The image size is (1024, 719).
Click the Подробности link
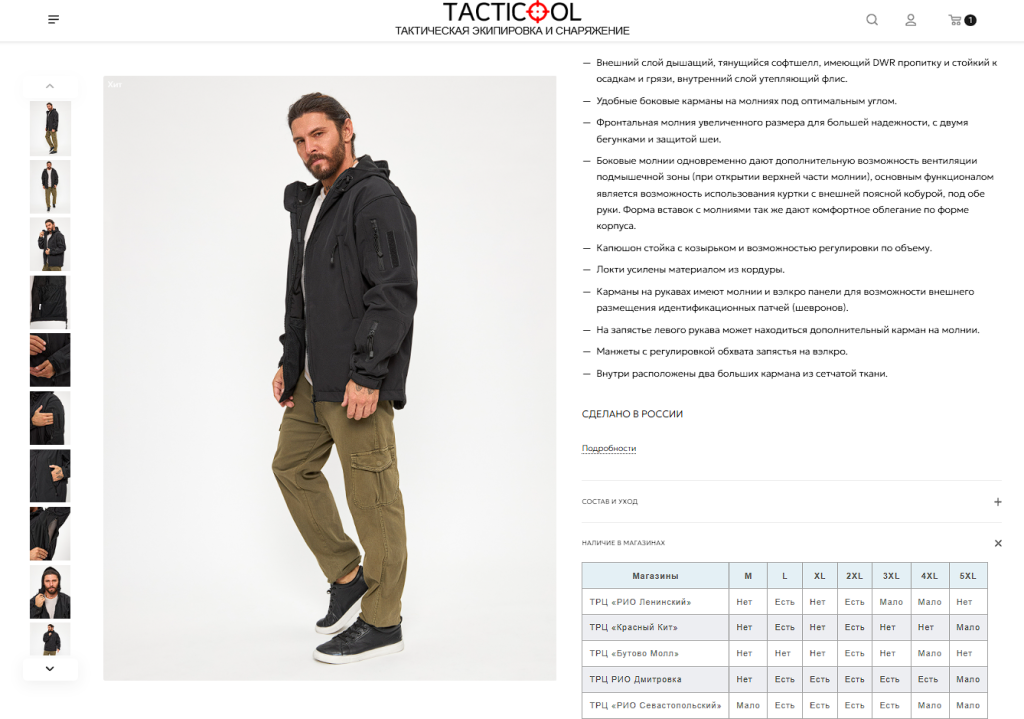609,449
